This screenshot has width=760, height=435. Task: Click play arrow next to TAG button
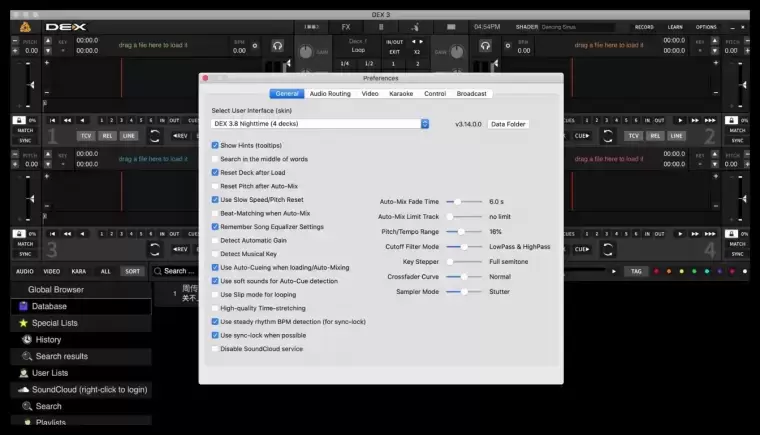click(614, 271)
